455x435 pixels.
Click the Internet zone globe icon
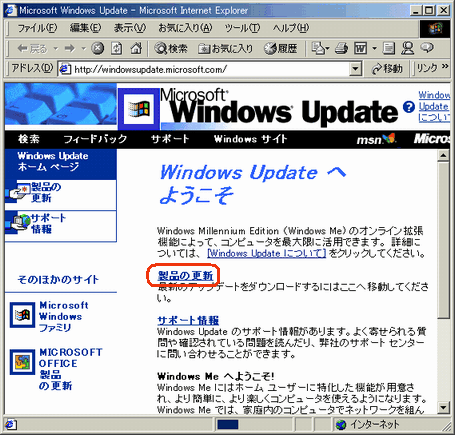coord(341,424)
